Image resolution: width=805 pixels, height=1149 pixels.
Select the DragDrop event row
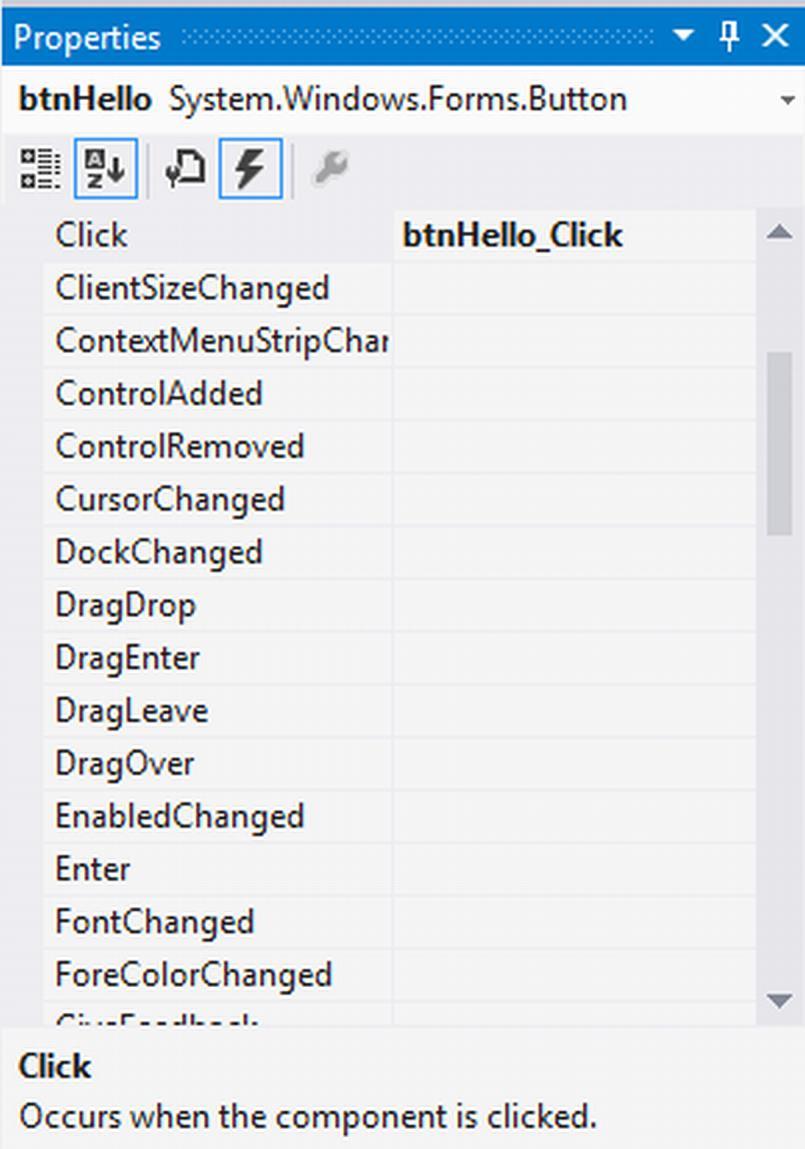[x=399, y=605]
